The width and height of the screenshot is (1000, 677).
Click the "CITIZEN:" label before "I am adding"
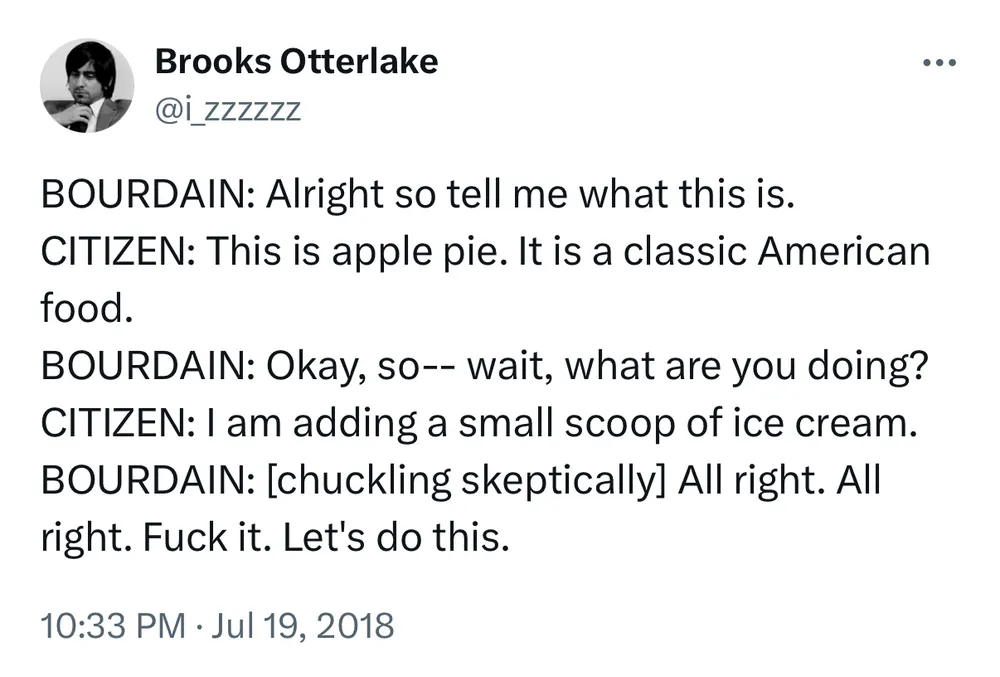click(118, 423)
